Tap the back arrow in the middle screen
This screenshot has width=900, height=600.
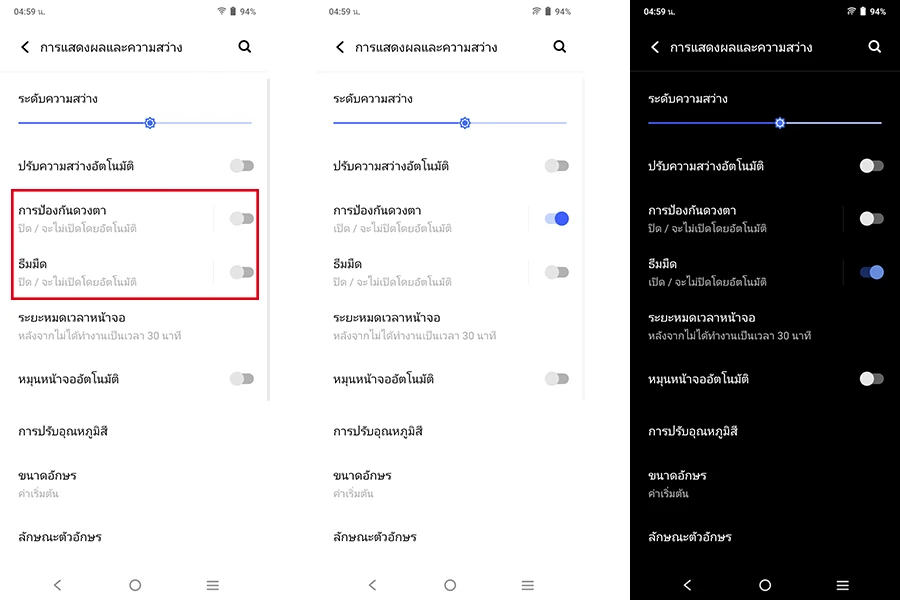pyautogui.click(x=340, y=47)
